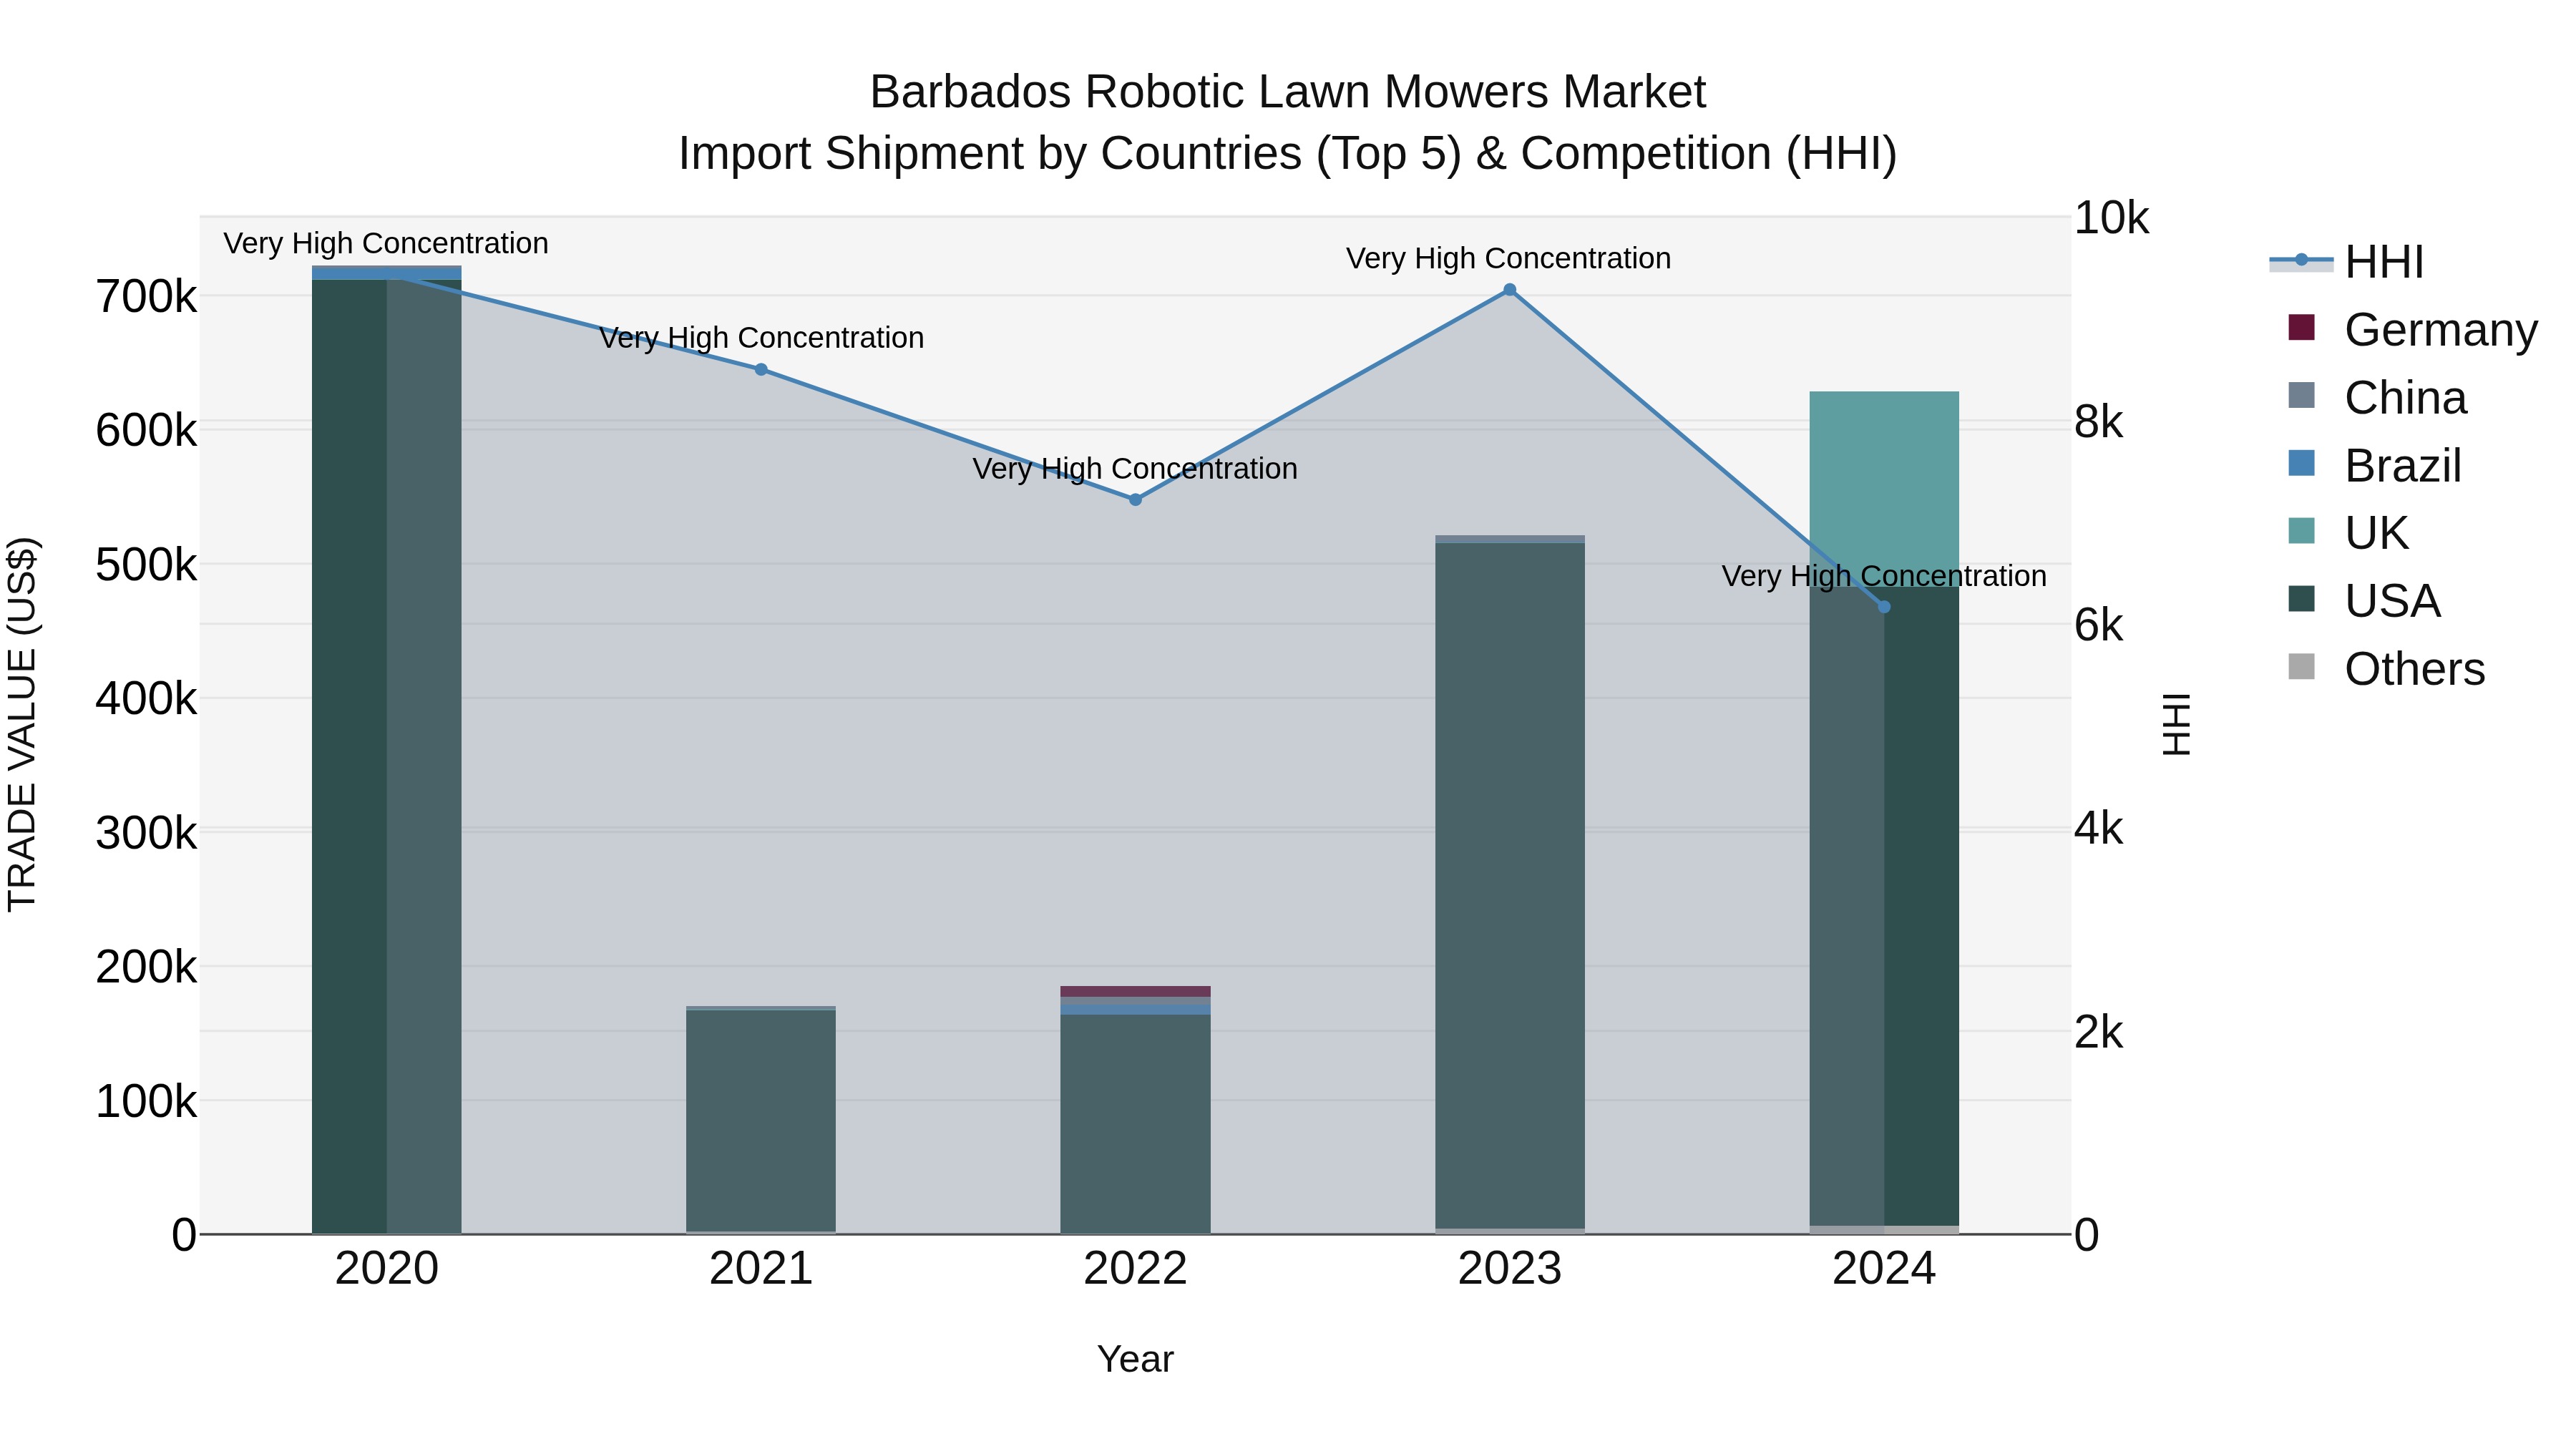
Task: Click Very High Concentration annotation for 2024
Action: (1884, 576)
